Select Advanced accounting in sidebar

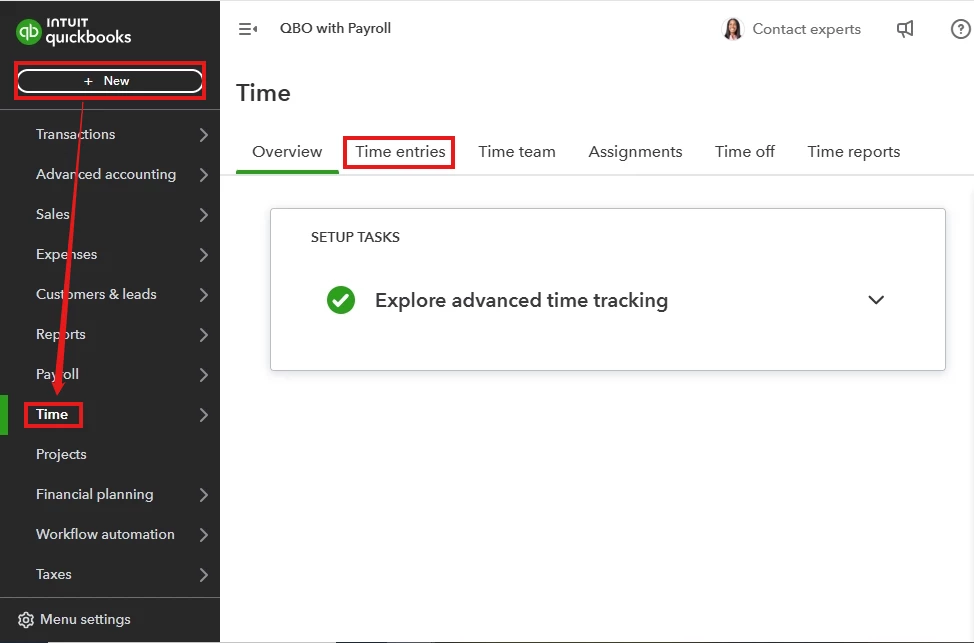pyautogui.click(x=106, y=175)
